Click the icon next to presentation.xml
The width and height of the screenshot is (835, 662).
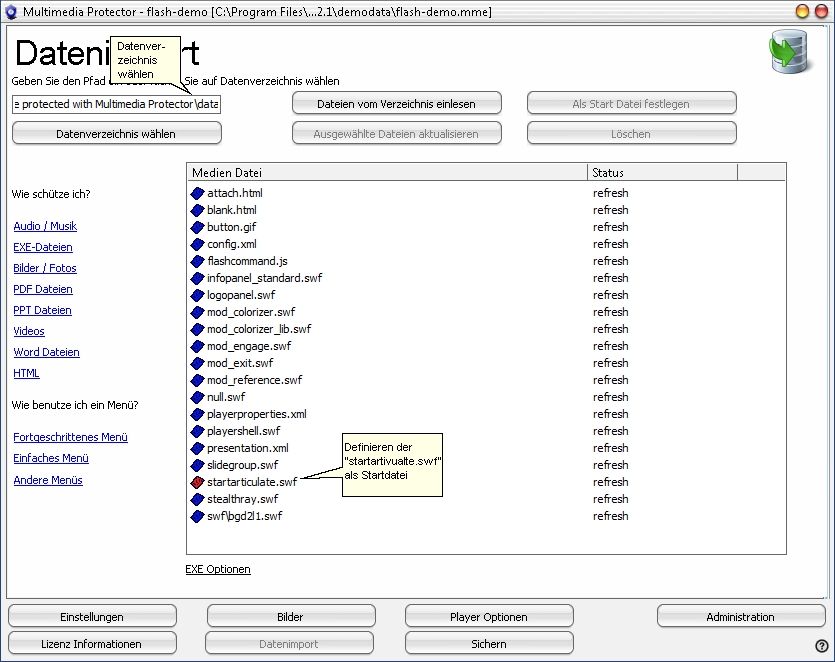point(197,448)
